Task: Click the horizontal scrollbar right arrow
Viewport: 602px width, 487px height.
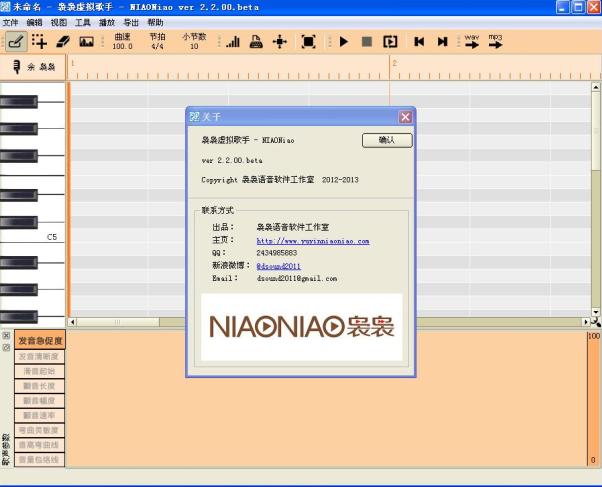Action: [586, 322]
